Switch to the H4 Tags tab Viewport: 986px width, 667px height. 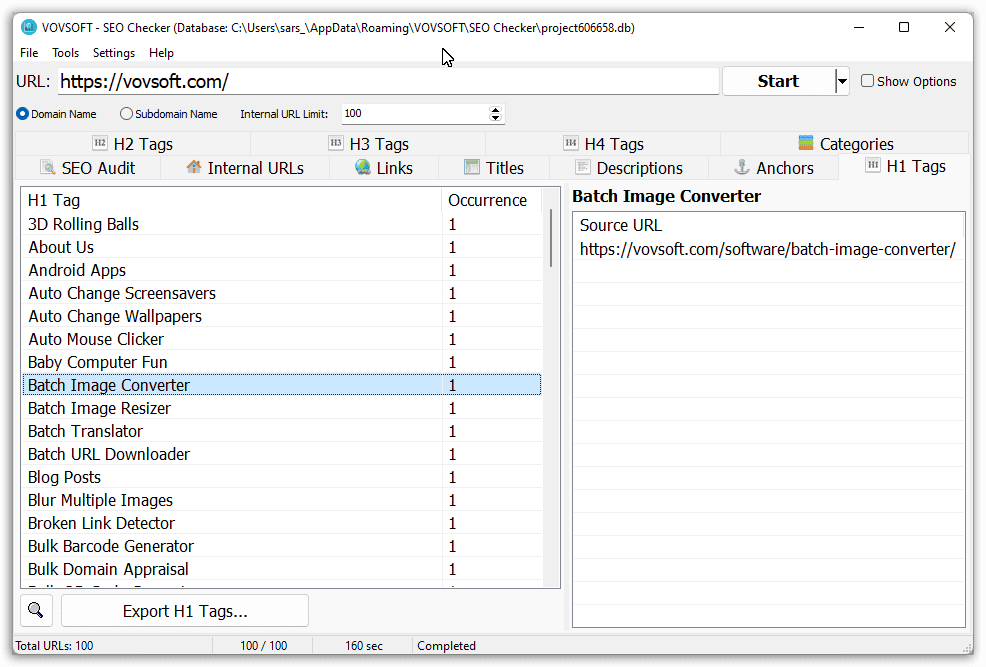(x=604, y=143)
